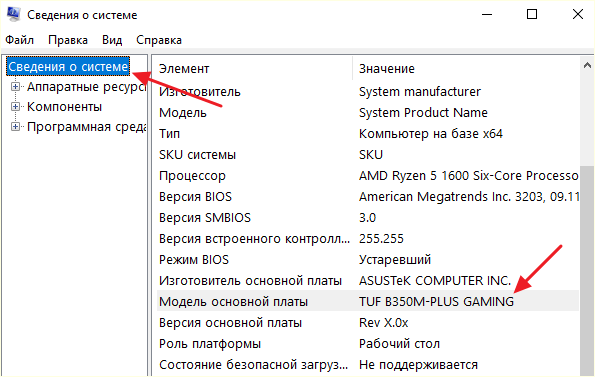Select the Модель row label
This screenshot has width=595, height=377.
(183, 113)
